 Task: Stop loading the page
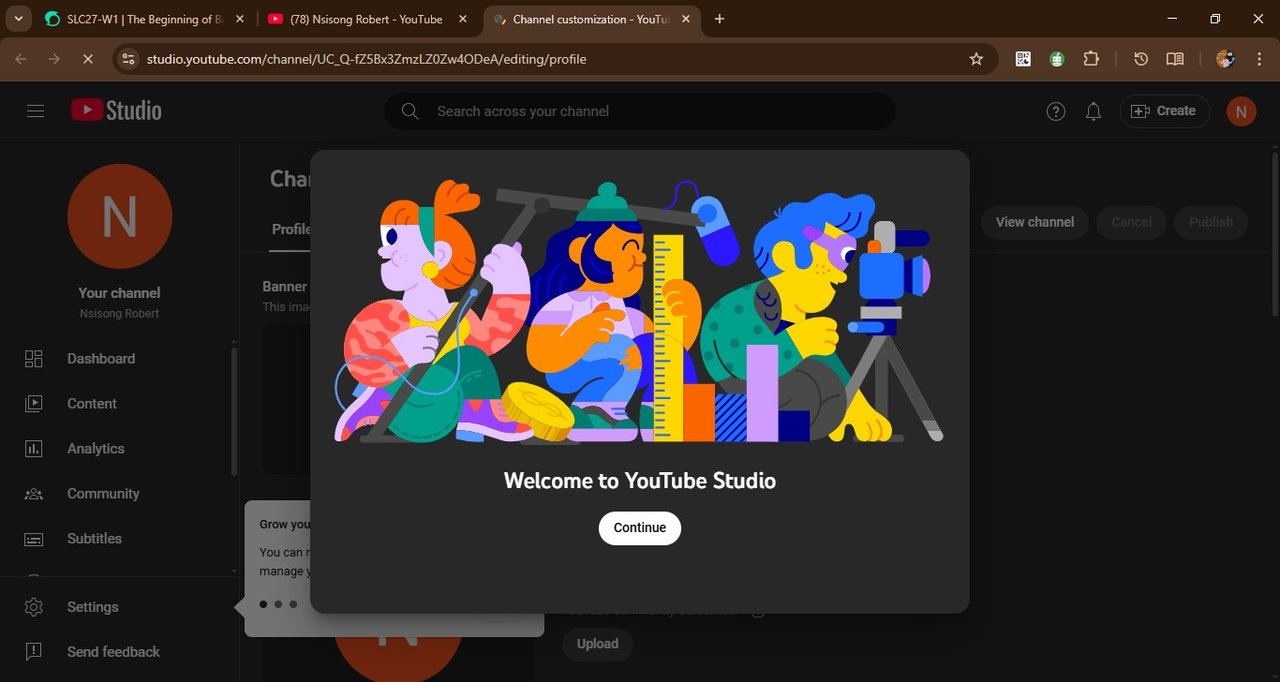[88, 59]
